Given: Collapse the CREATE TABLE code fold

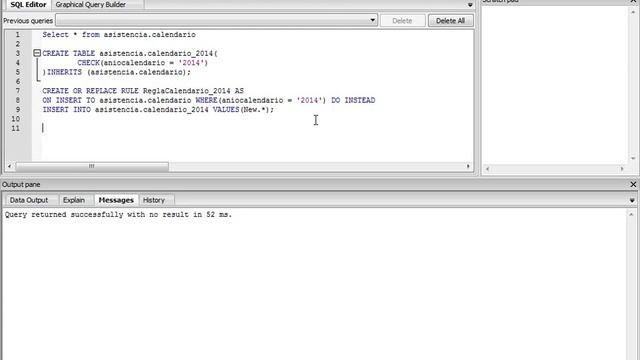Looking at the screenshot, I should [x=37, y=53].
